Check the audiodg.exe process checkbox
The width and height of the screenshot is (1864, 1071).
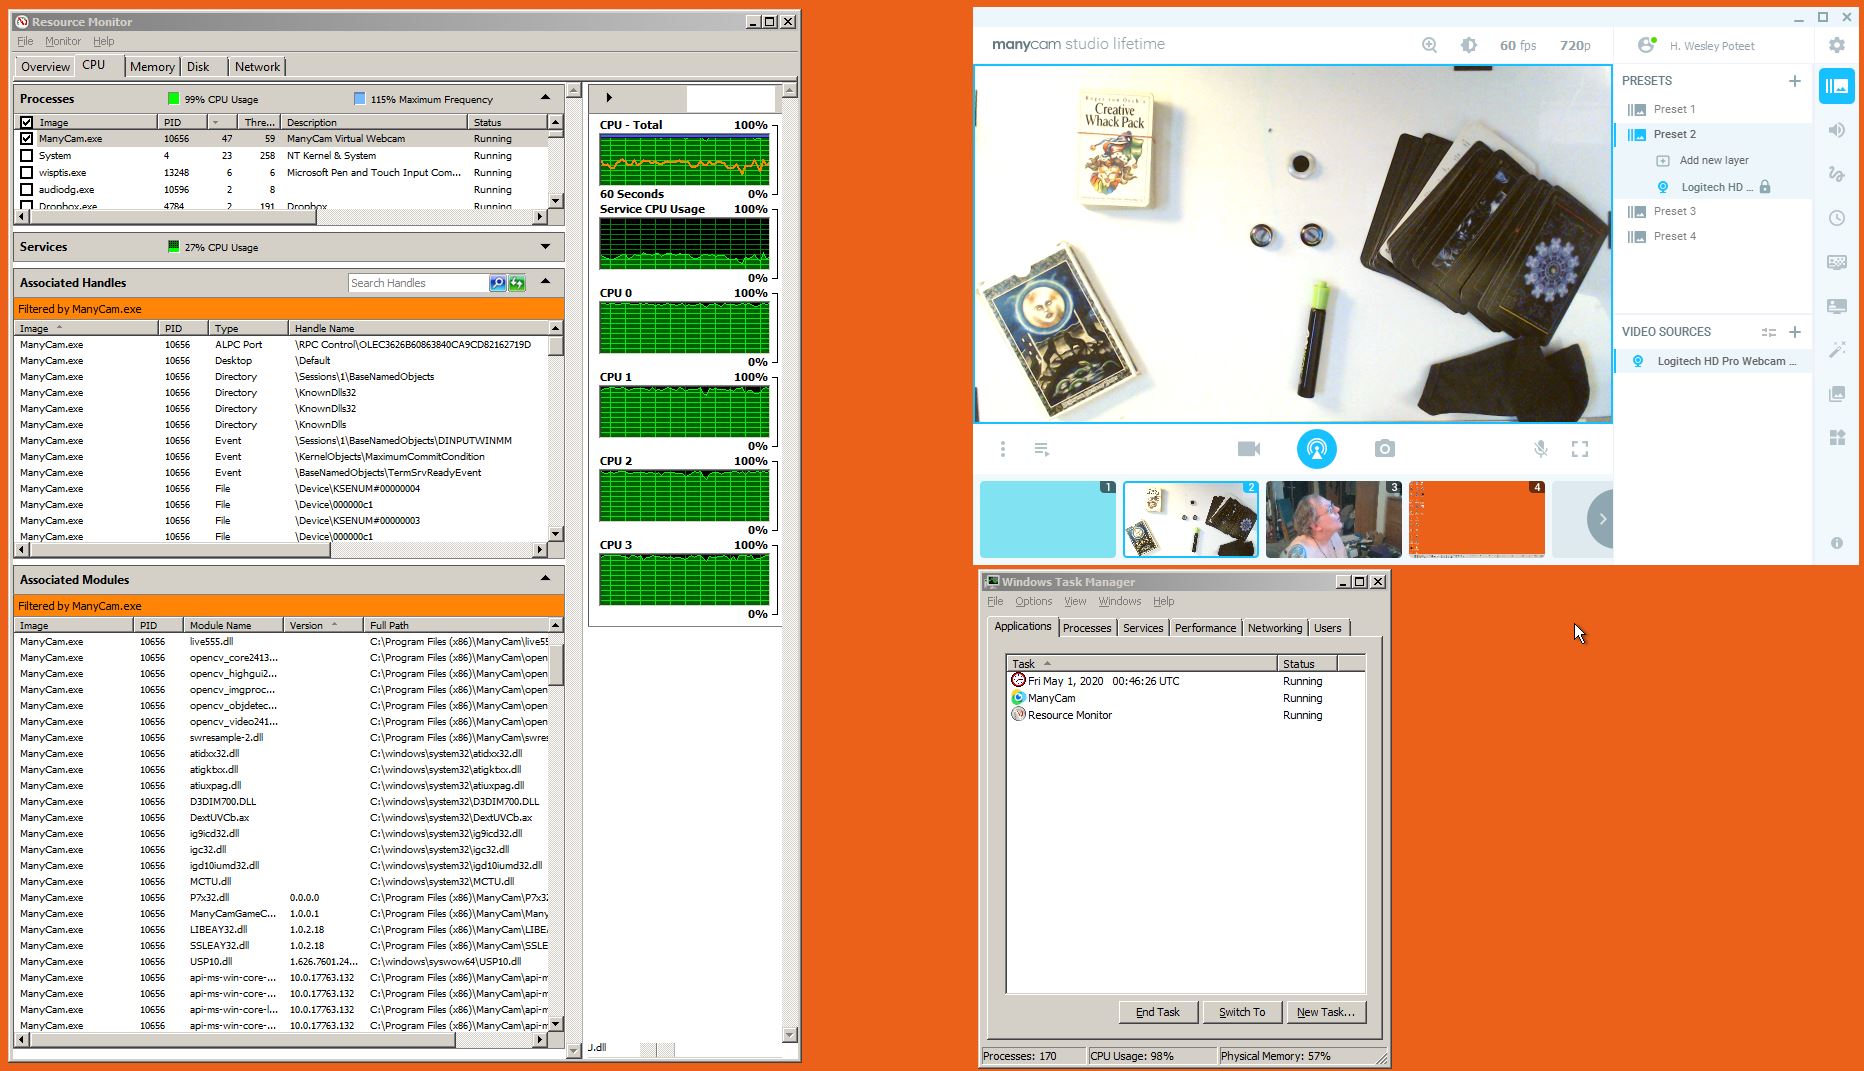(27, 190)
